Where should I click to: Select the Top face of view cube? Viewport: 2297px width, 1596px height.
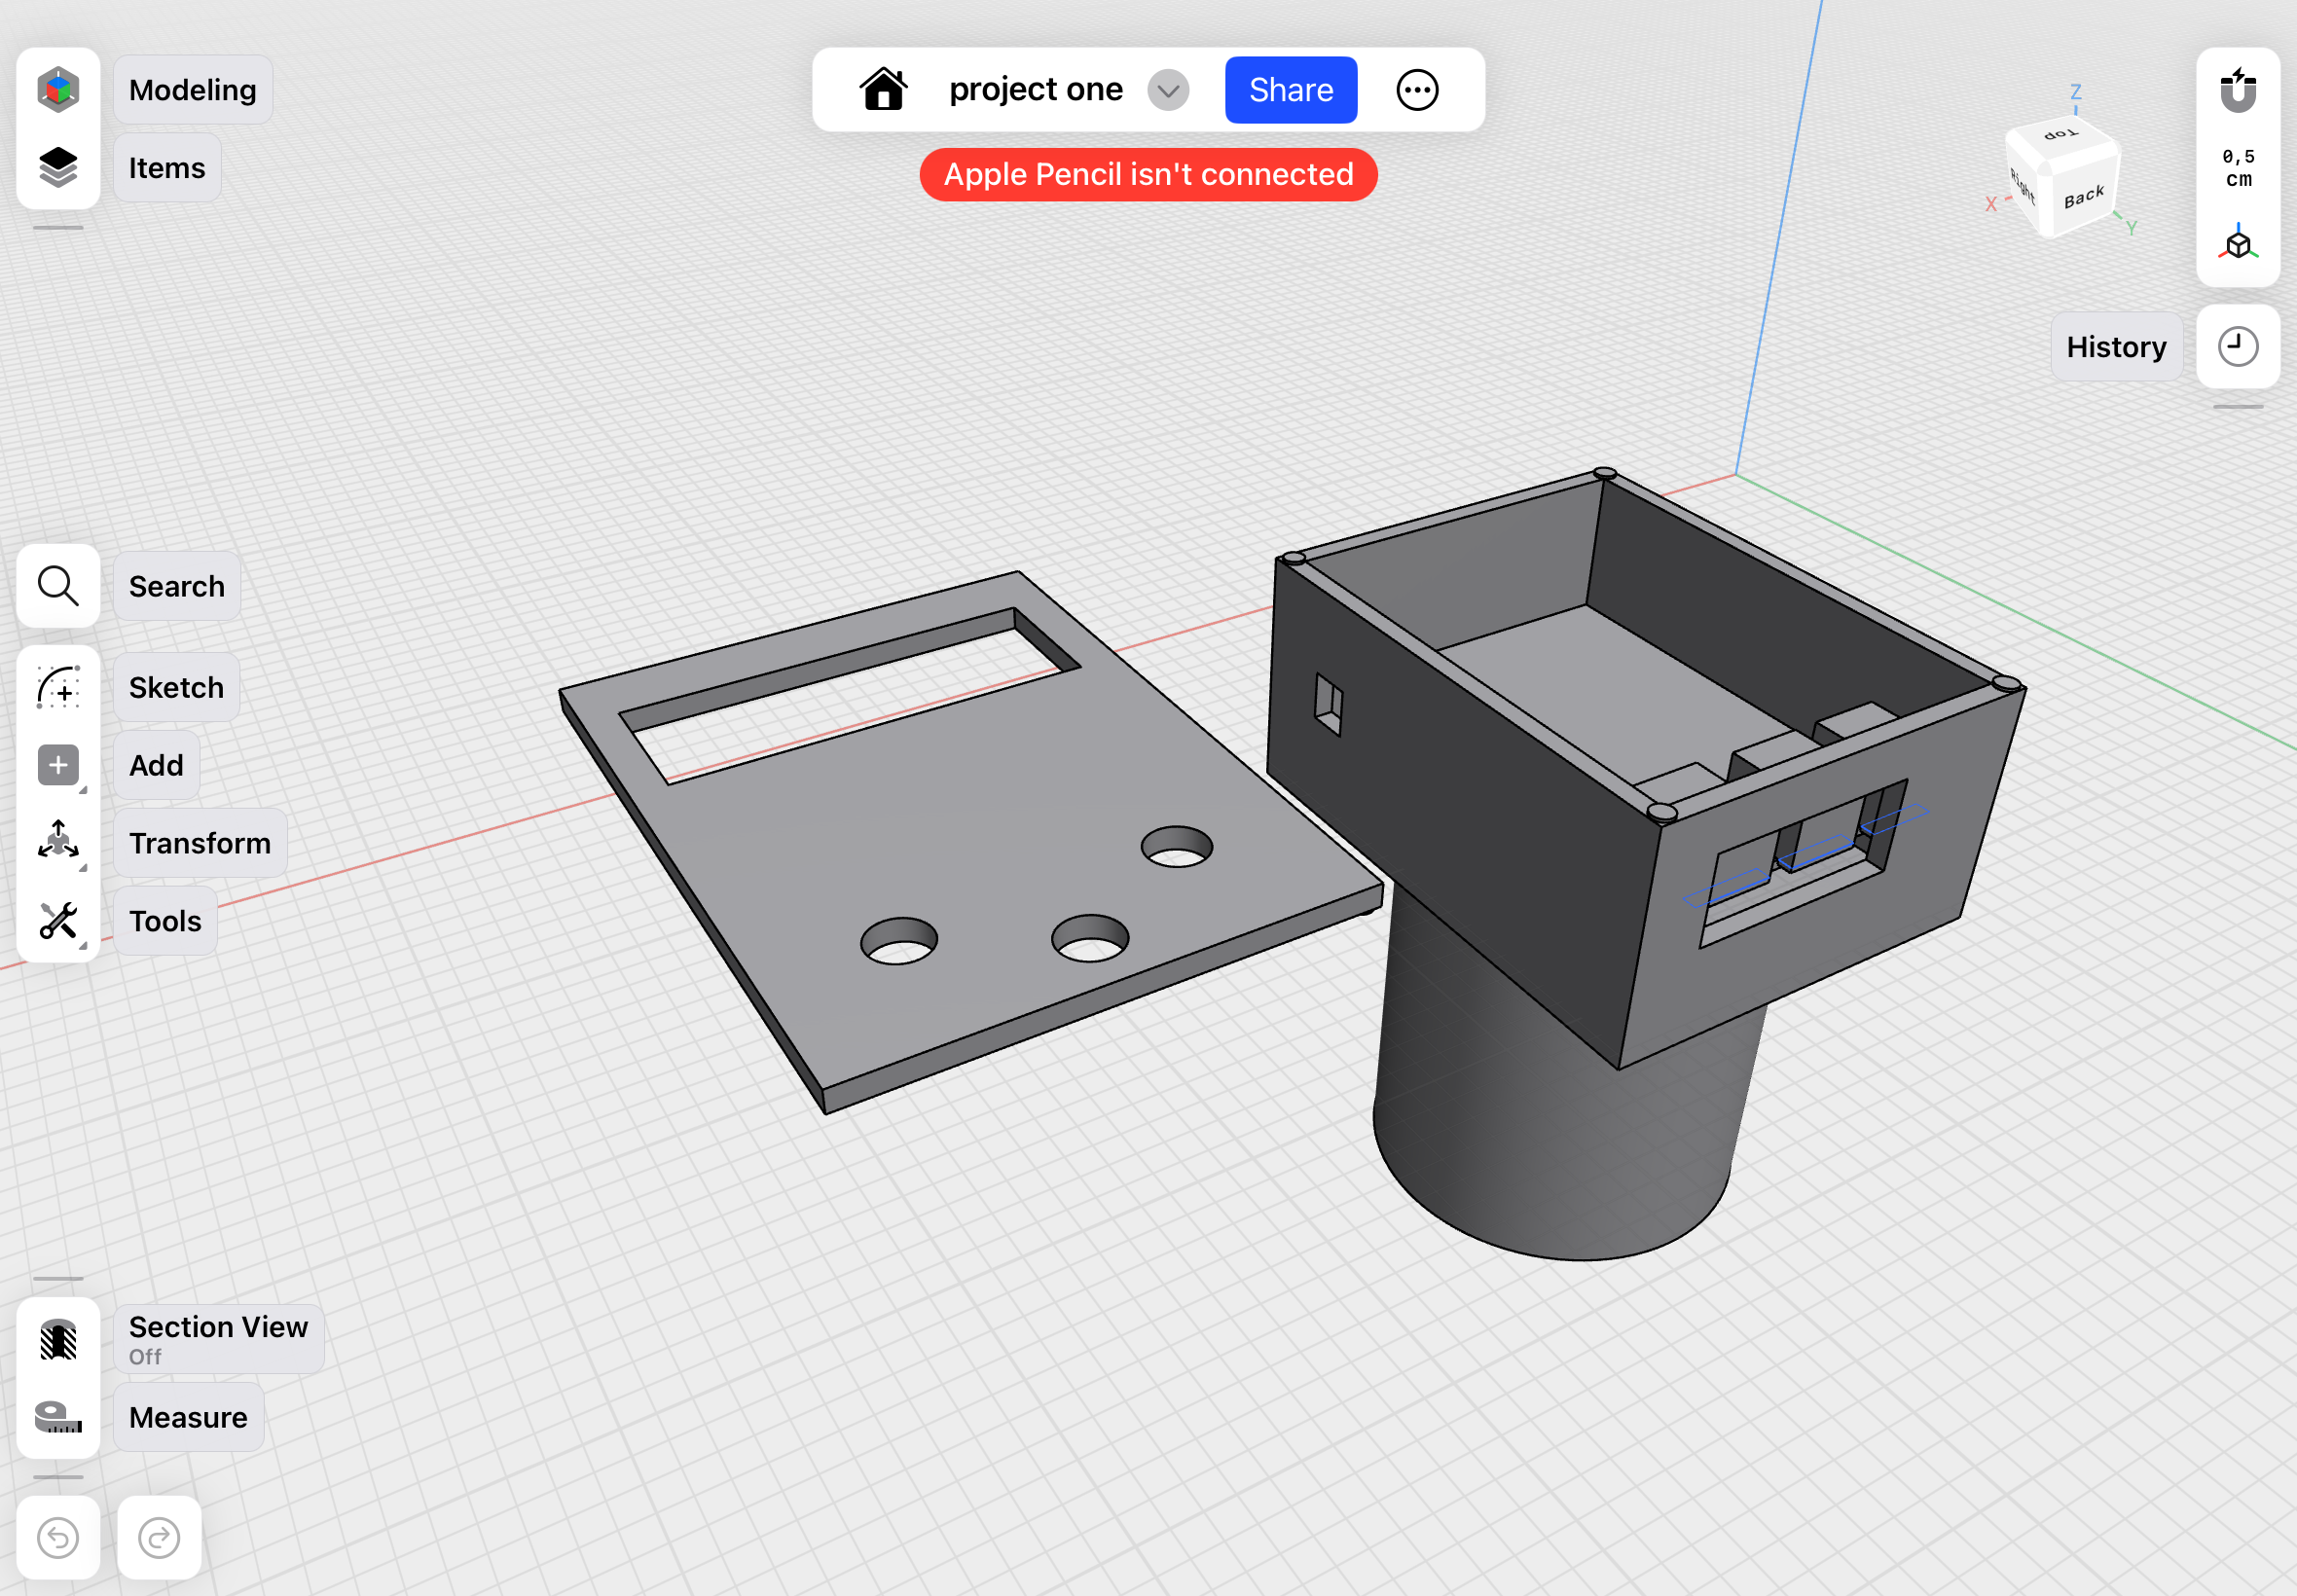coord(2061,135)
